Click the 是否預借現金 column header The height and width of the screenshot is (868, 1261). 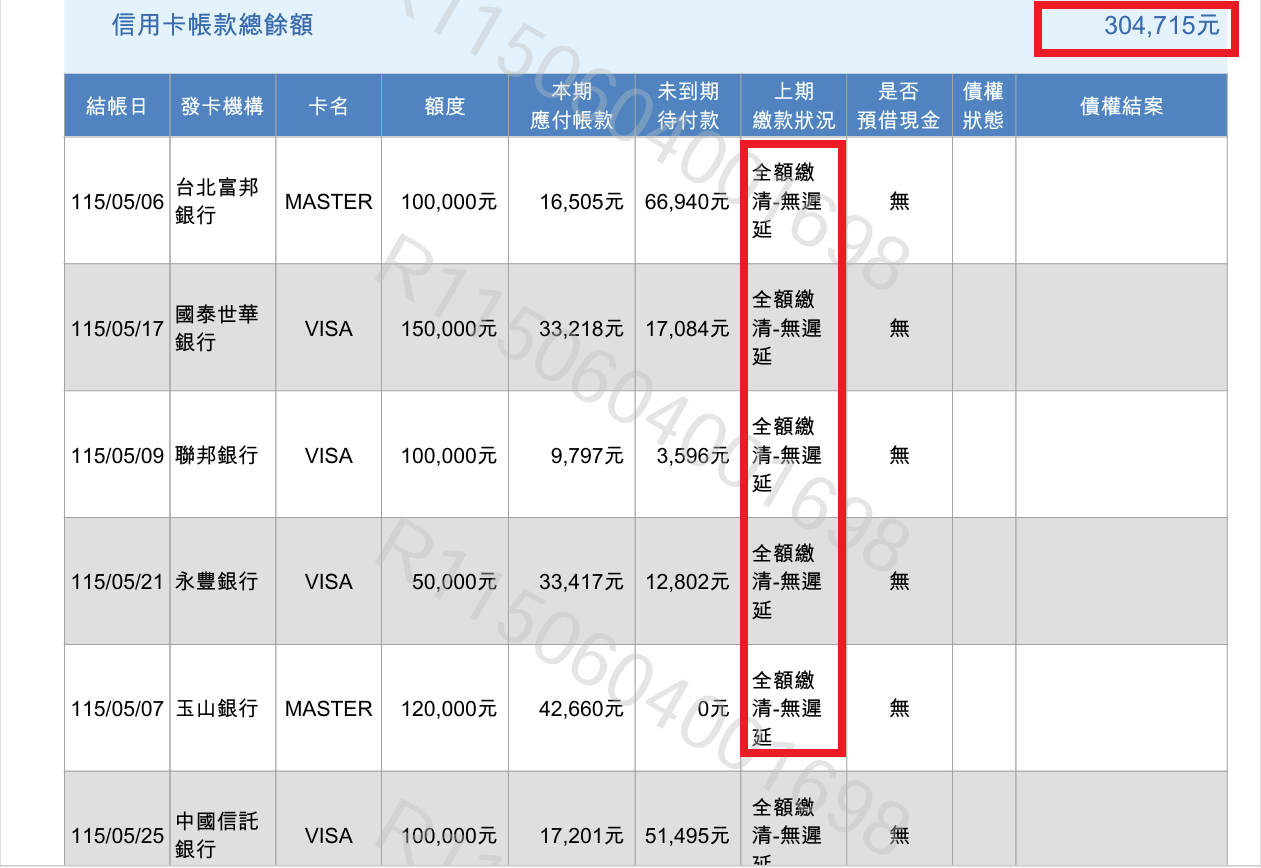(899, 106)
